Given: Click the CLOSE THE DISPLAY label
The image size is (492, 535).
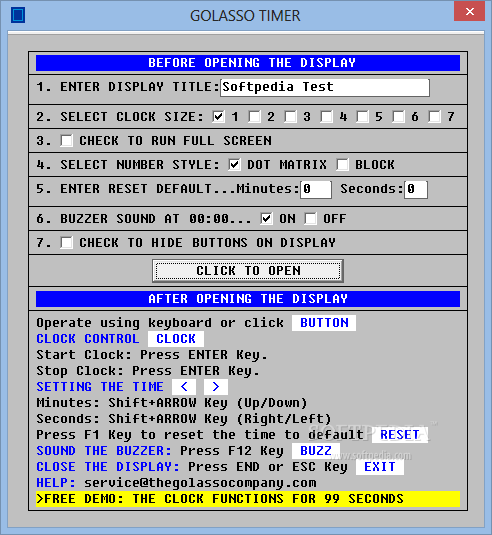Looking at the screenshot, I should (x=108, y=467).
